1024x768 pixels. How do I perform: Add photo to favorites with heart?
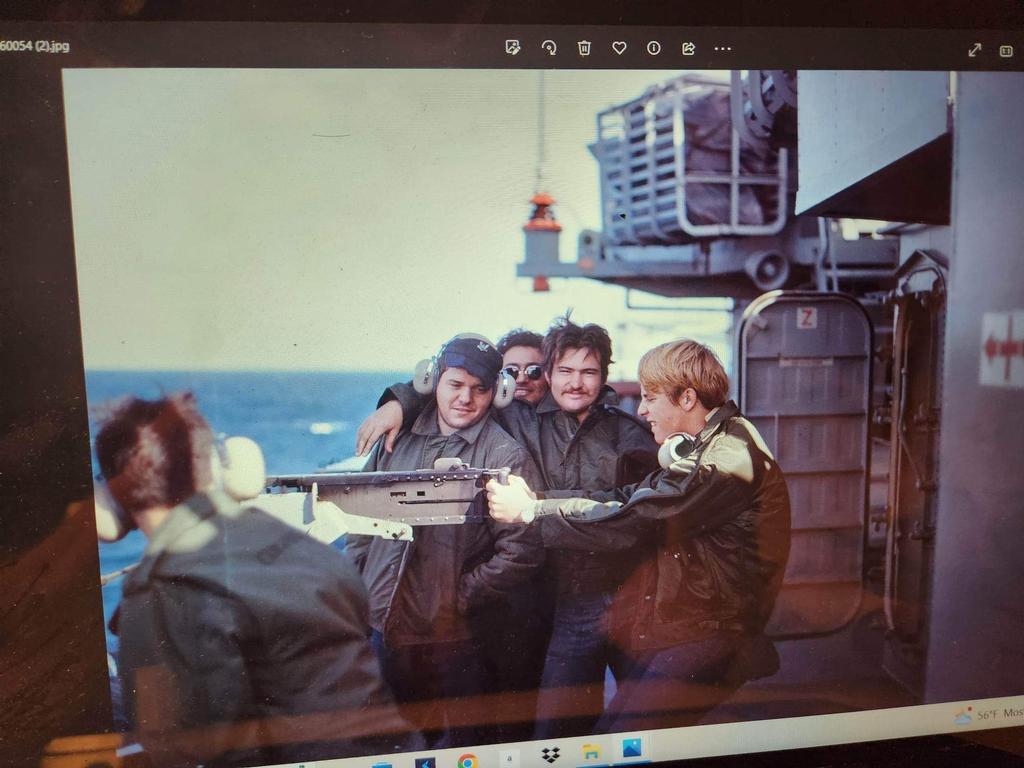[x=619, y=47]
